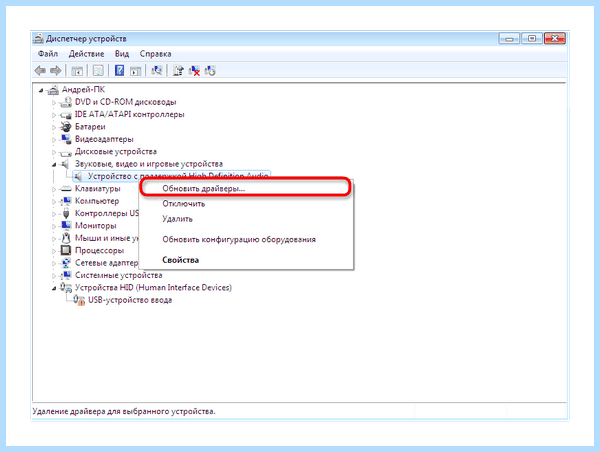Collapse the Андрей-ПК root node
The width and height of the screenshot is (600, 452).
pos(41,90)
